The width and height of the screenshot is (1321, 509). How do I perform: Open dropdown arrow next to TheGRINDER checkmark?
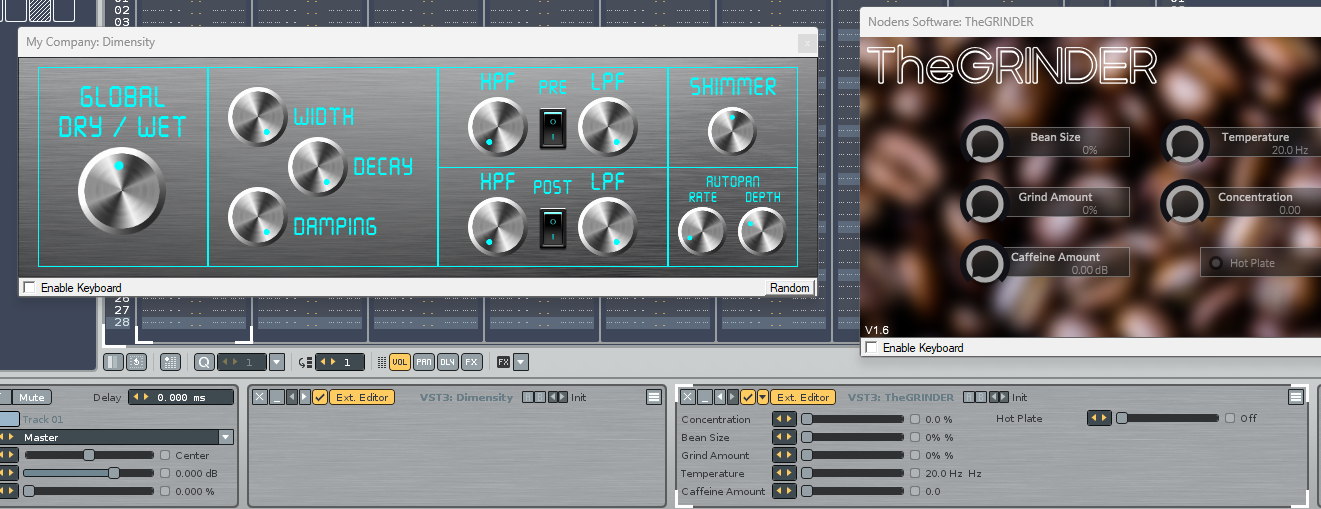coord(763,397)
